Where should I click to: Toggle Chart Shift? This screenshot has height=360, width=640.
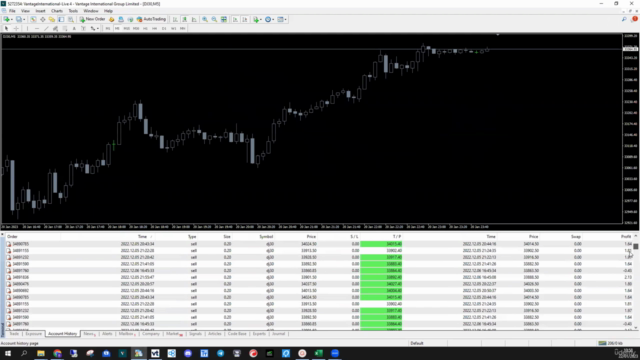click(x=244, y=19)
